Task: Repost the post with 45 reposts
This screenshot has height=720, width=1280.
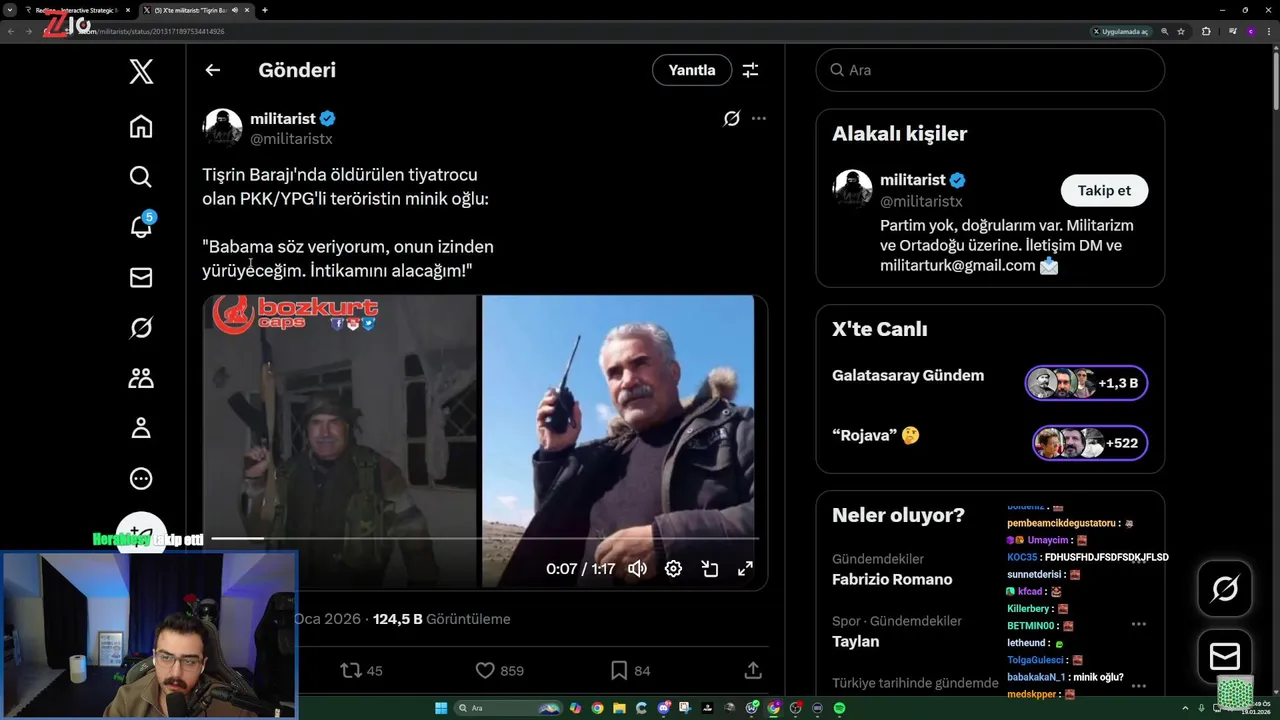Action: [362, 670]
